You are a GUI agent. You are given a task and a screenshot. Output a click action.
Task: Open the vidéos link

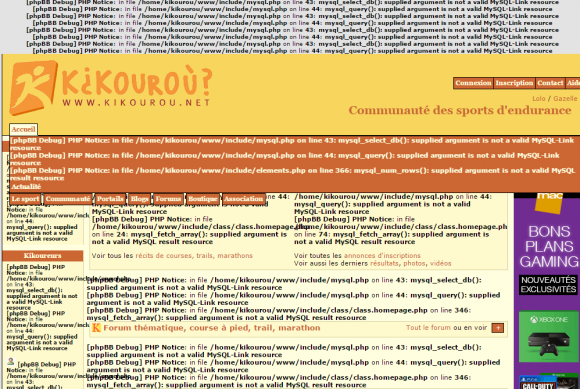click(x=441, y=263)
